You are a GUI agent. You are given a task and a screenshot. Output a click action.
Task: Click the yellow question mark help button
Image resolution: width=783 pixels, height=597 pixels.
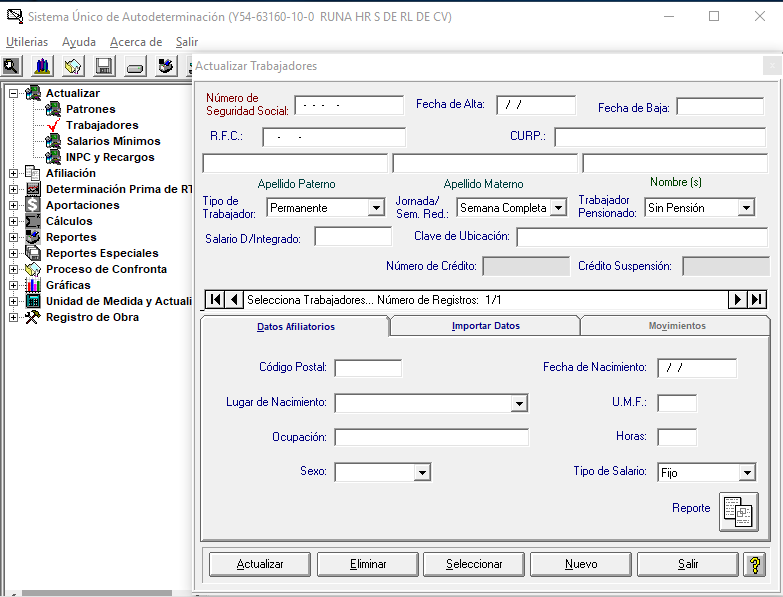[755, 565]
